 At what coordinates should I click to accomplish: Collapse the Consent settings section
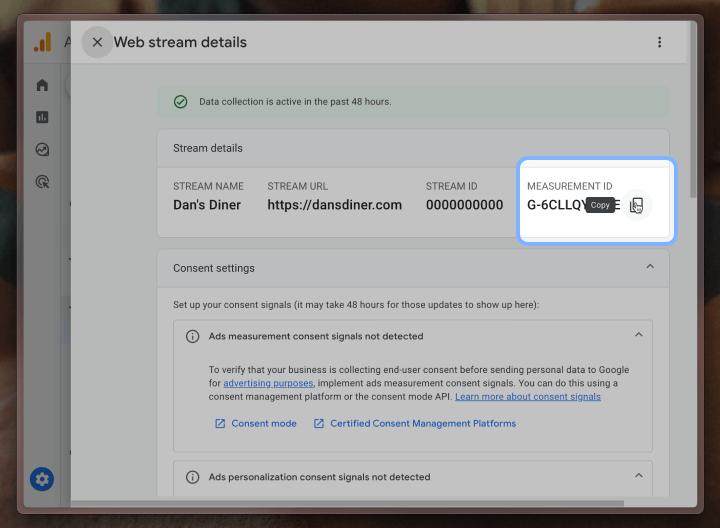coord(650,267)
